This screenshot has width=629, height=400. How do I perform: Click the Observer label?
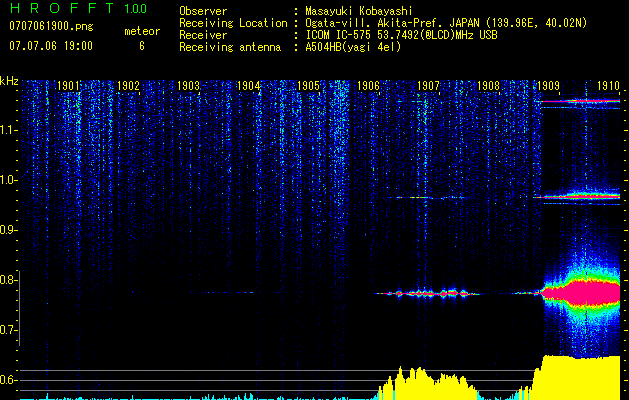pyautogui.click(x=203, y=12)
